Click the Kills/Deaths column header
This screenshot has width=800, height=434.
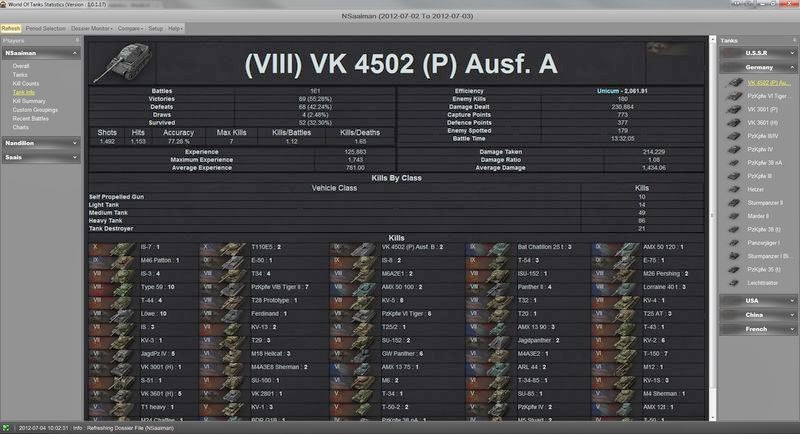click(360, 133)
